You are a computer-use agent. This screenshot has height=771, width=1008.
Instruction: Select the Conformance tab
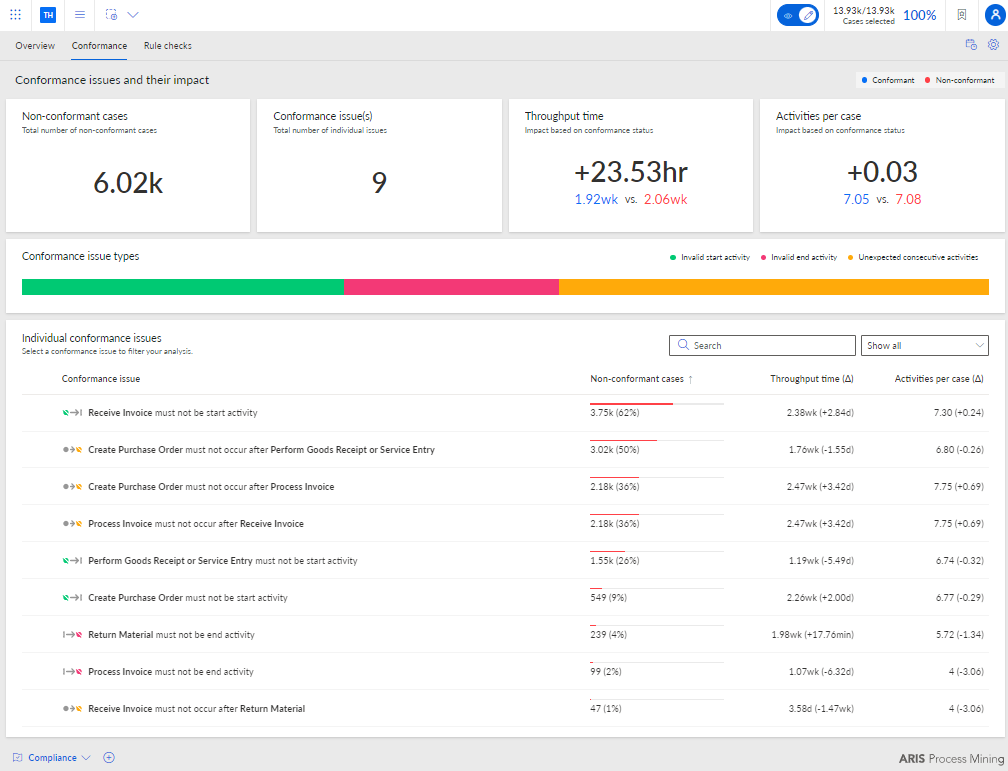(x=99, y=46)
